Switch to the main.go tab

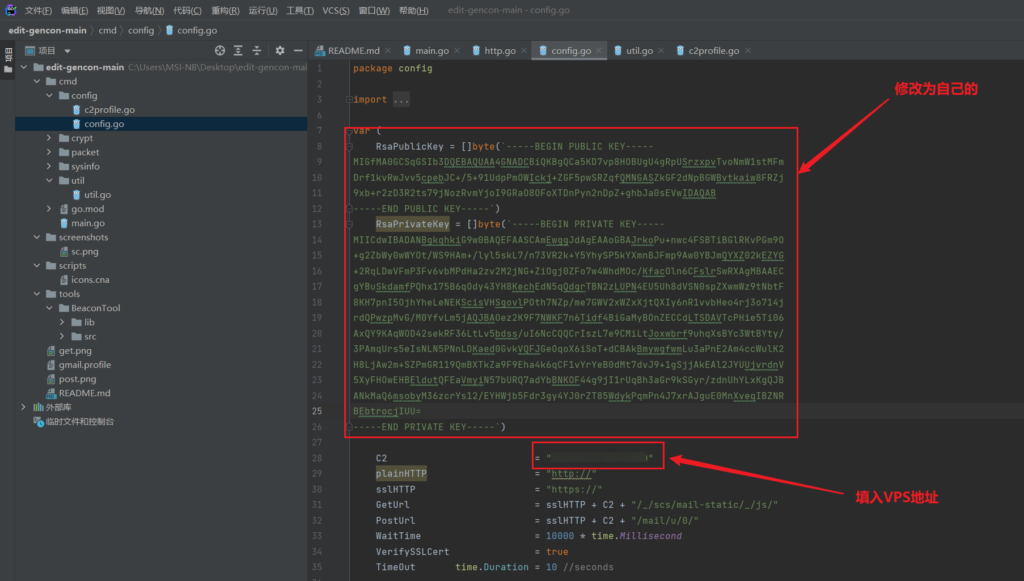point(432,50)
